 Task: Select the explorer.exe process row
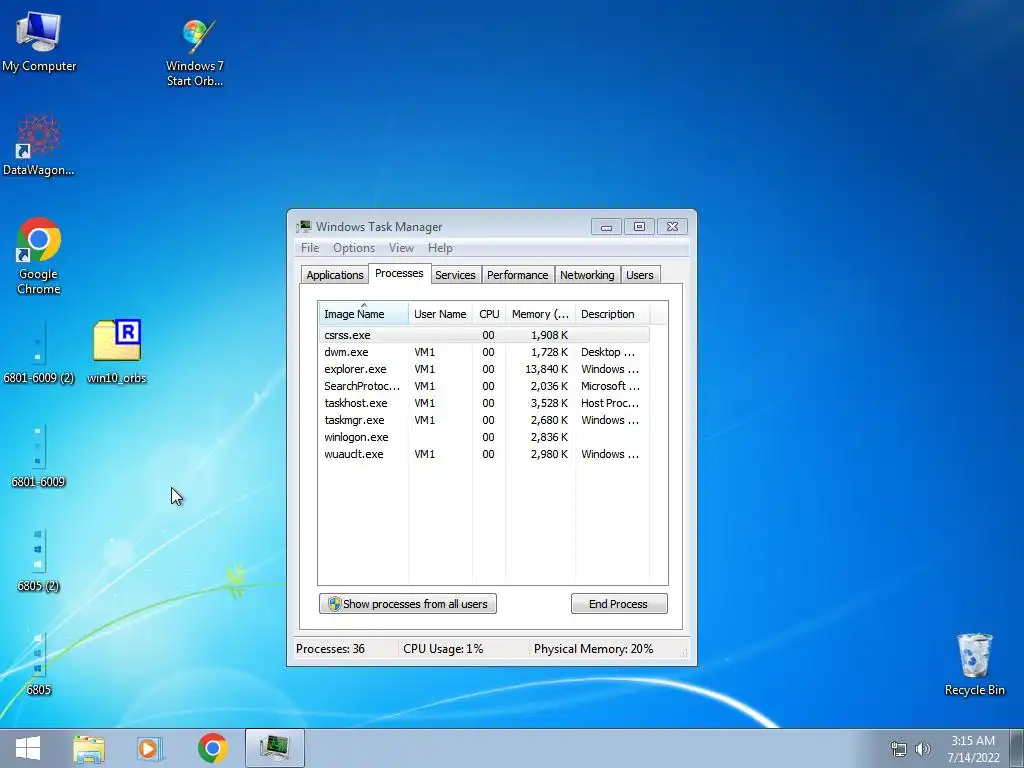484,369
